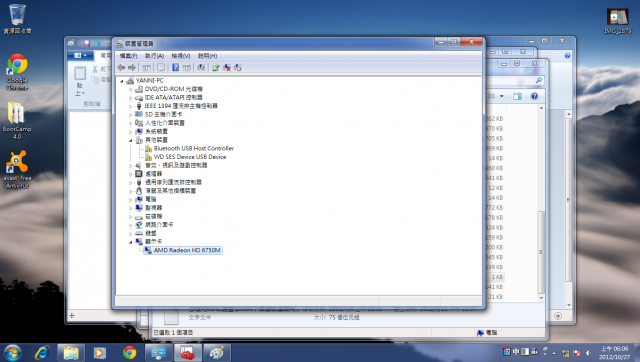640x362 pixels.
Task: Open Recycle Bin desktop icon
Action: tap(17, 19)
